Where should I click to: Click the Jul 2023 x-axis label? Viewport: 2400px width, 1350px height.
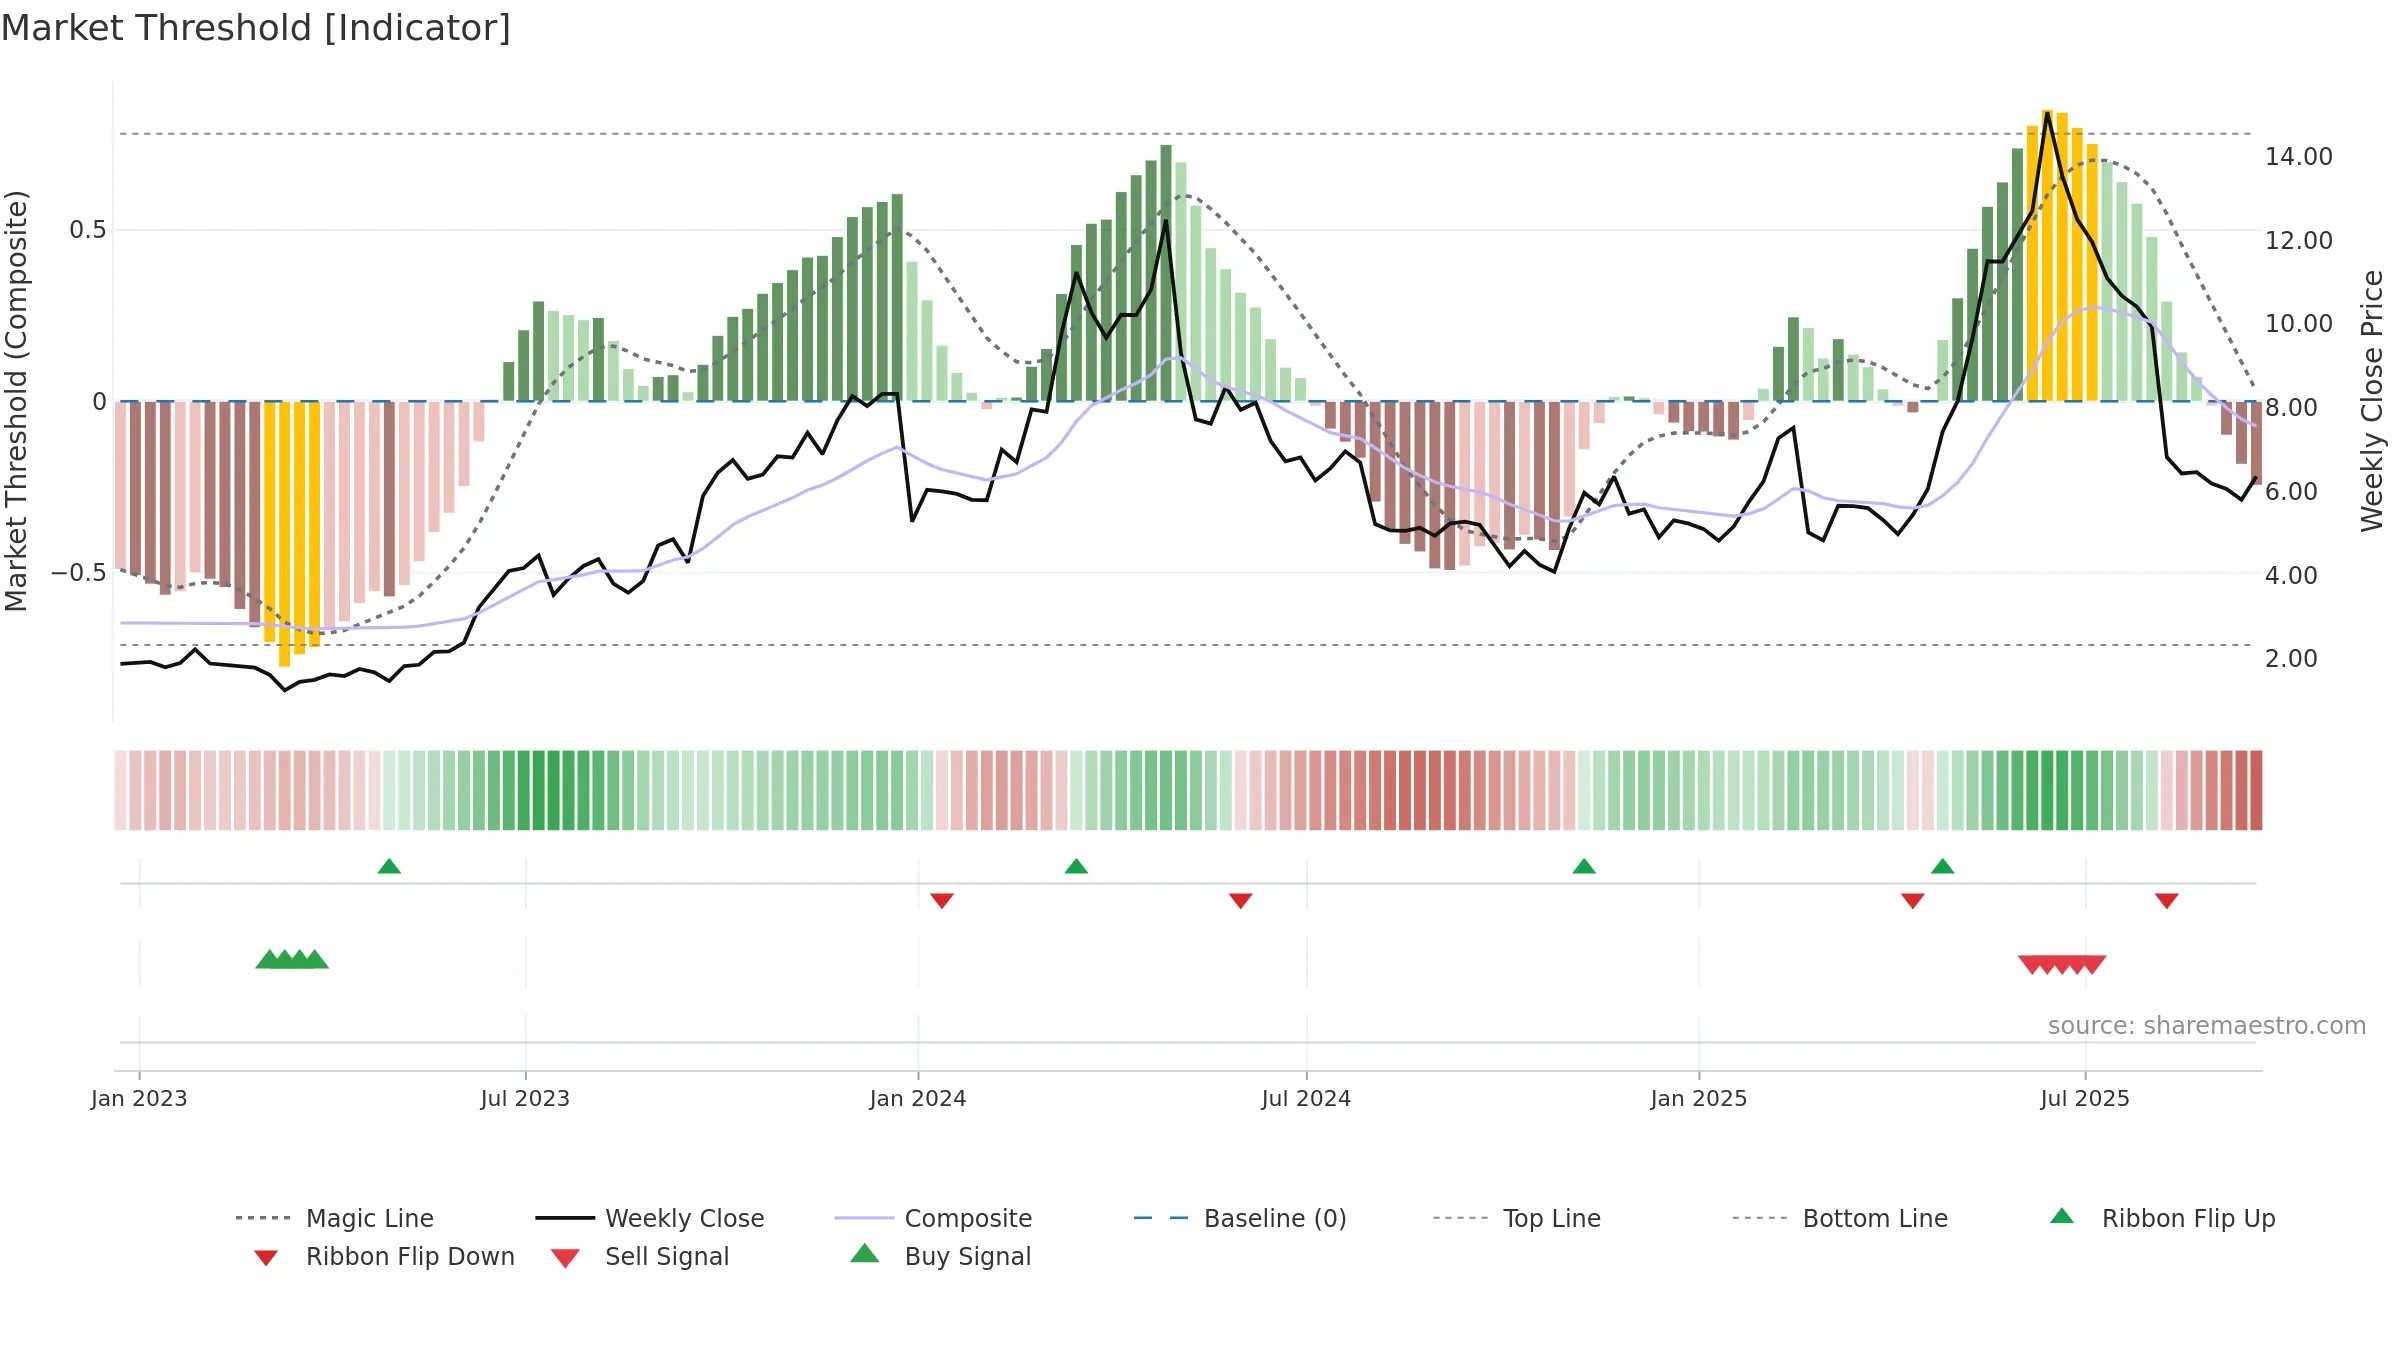[x=525, y=1098]
